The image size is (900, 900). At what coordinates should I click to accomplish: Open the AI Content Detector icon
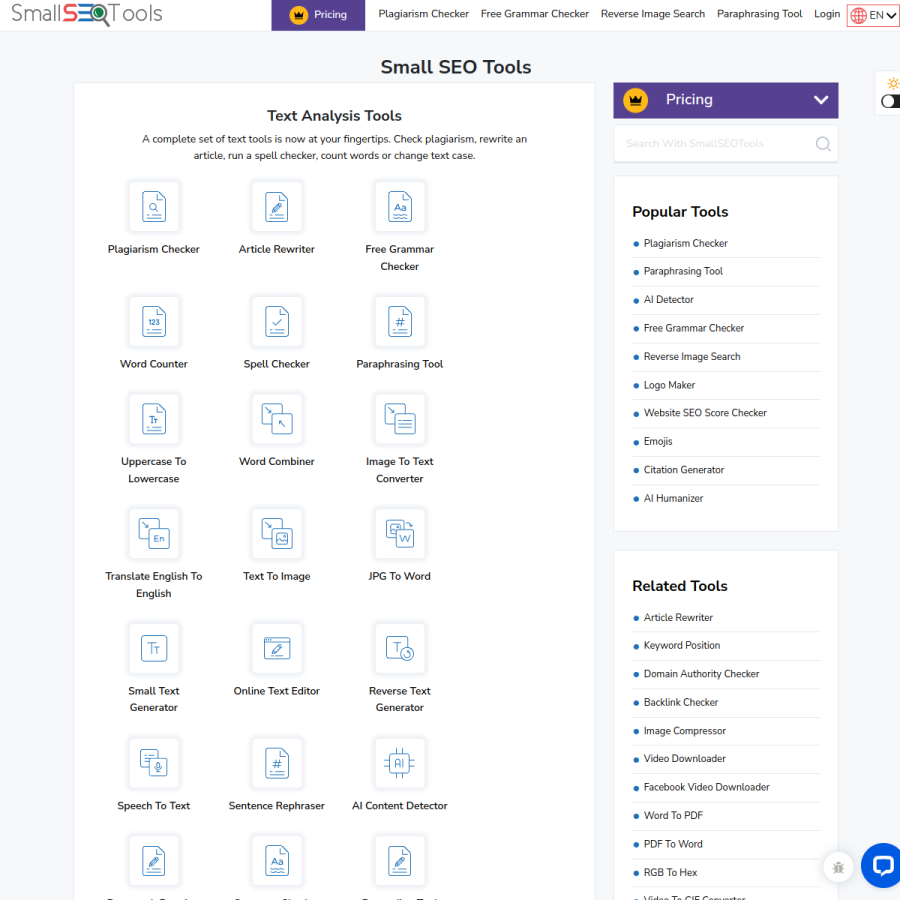click(399, 763)
